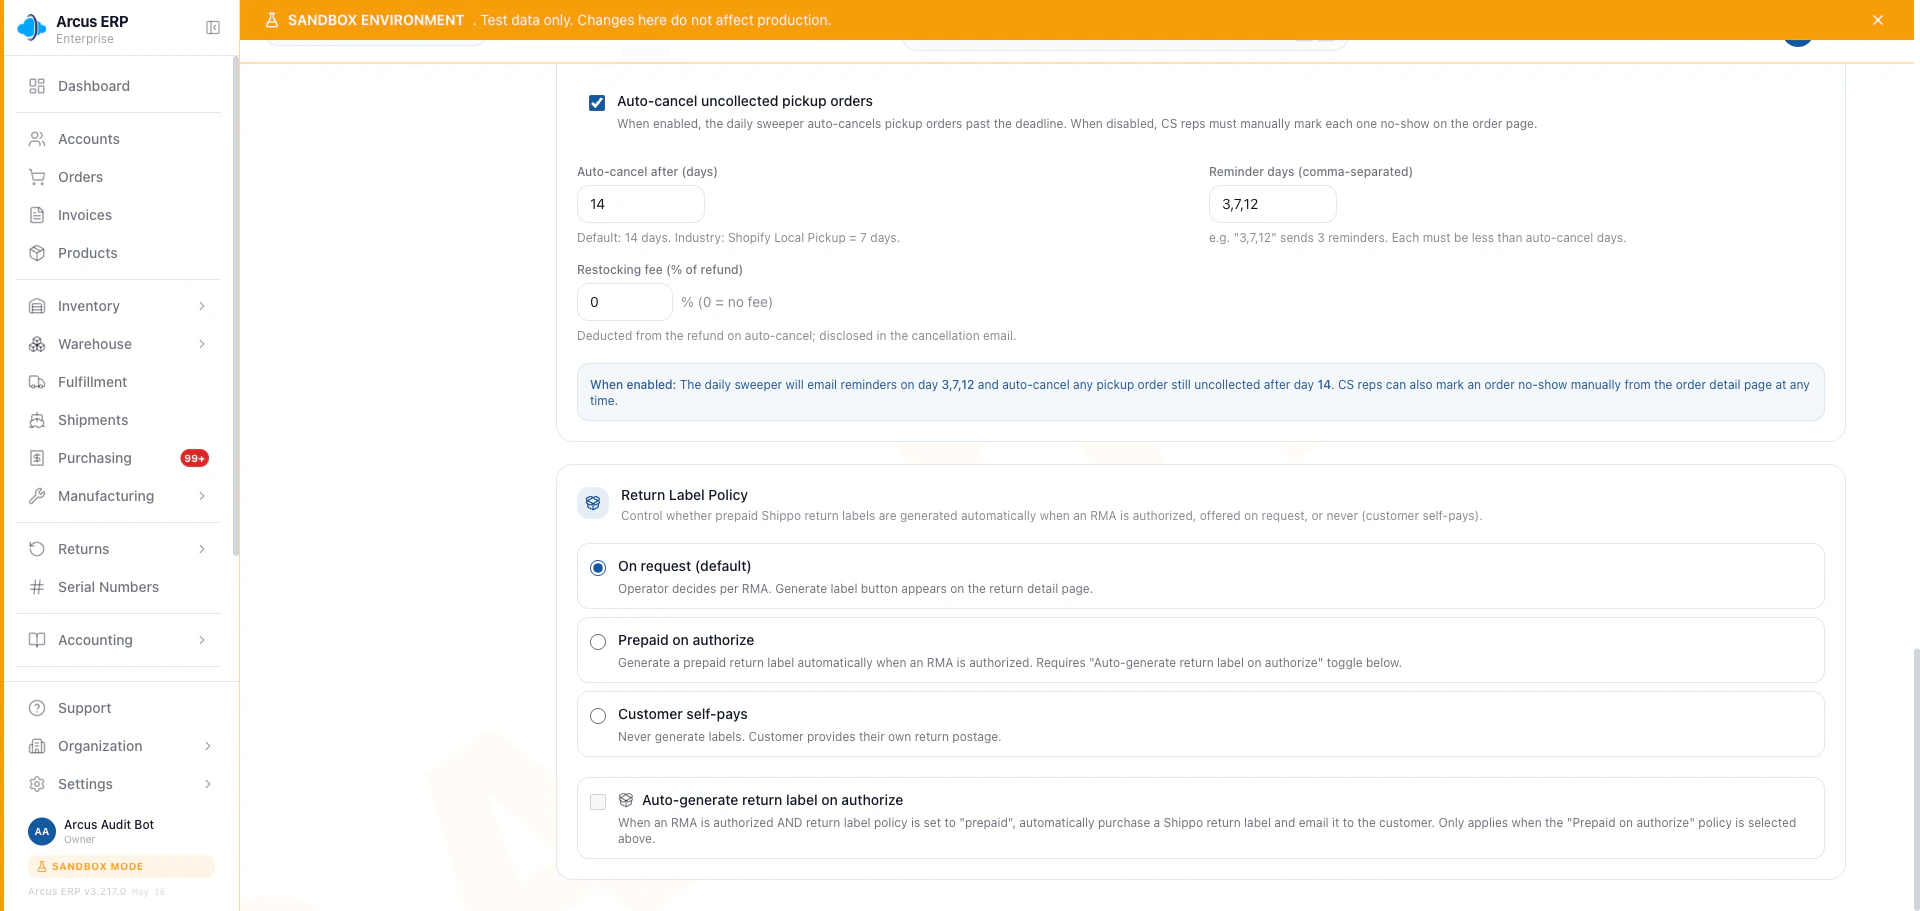Image resolution: width=1920 pixels, height=911 pixels.
Task: Focus the Auto-cancel after (days) field
Action: click(640, 204)
